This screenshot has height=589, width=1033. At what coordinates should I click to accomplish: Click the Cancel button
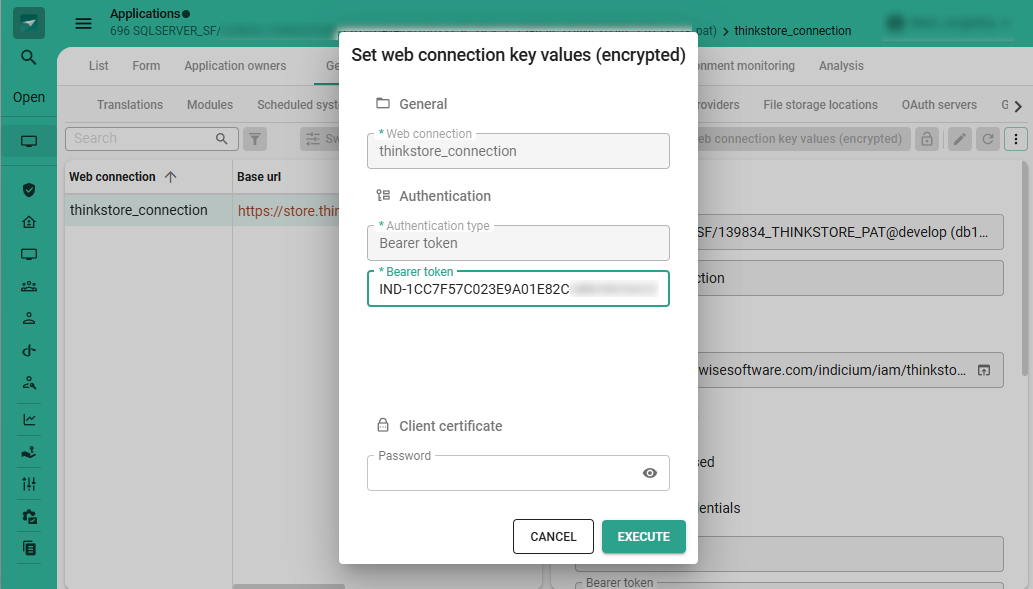coord(553,537)
